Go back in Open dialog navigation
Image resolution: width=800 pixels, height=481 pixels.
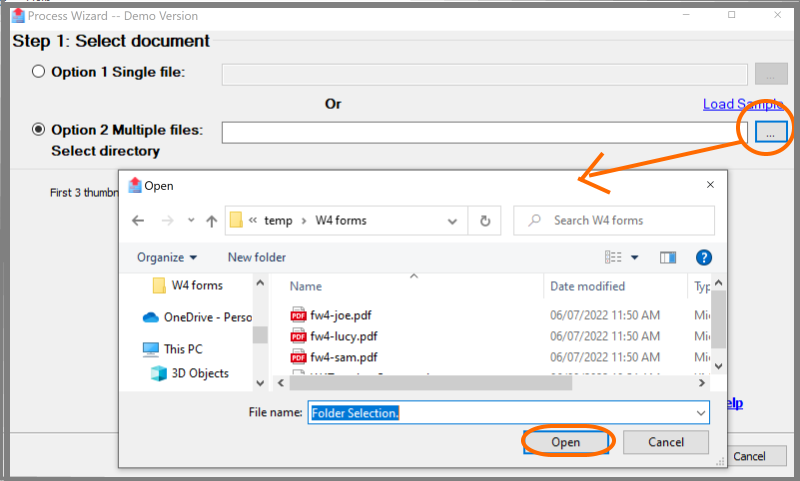(138, 220)
